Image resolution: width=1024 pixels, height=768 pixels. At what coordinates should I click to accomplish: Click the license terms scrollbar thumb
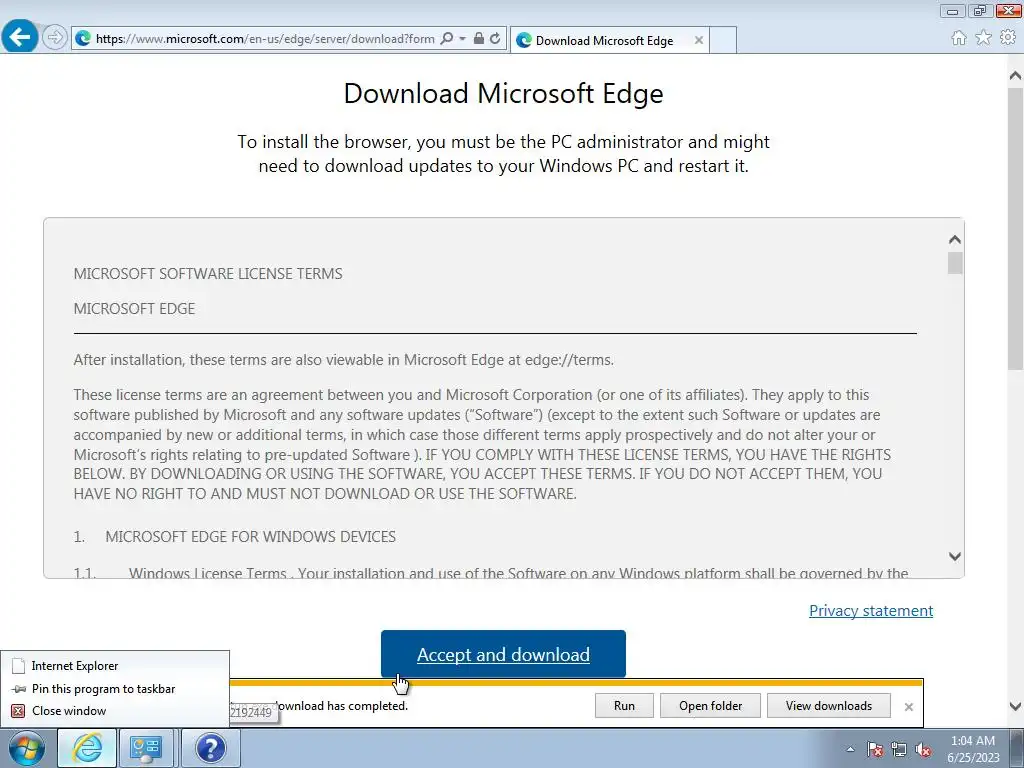[x=955, y=263]
